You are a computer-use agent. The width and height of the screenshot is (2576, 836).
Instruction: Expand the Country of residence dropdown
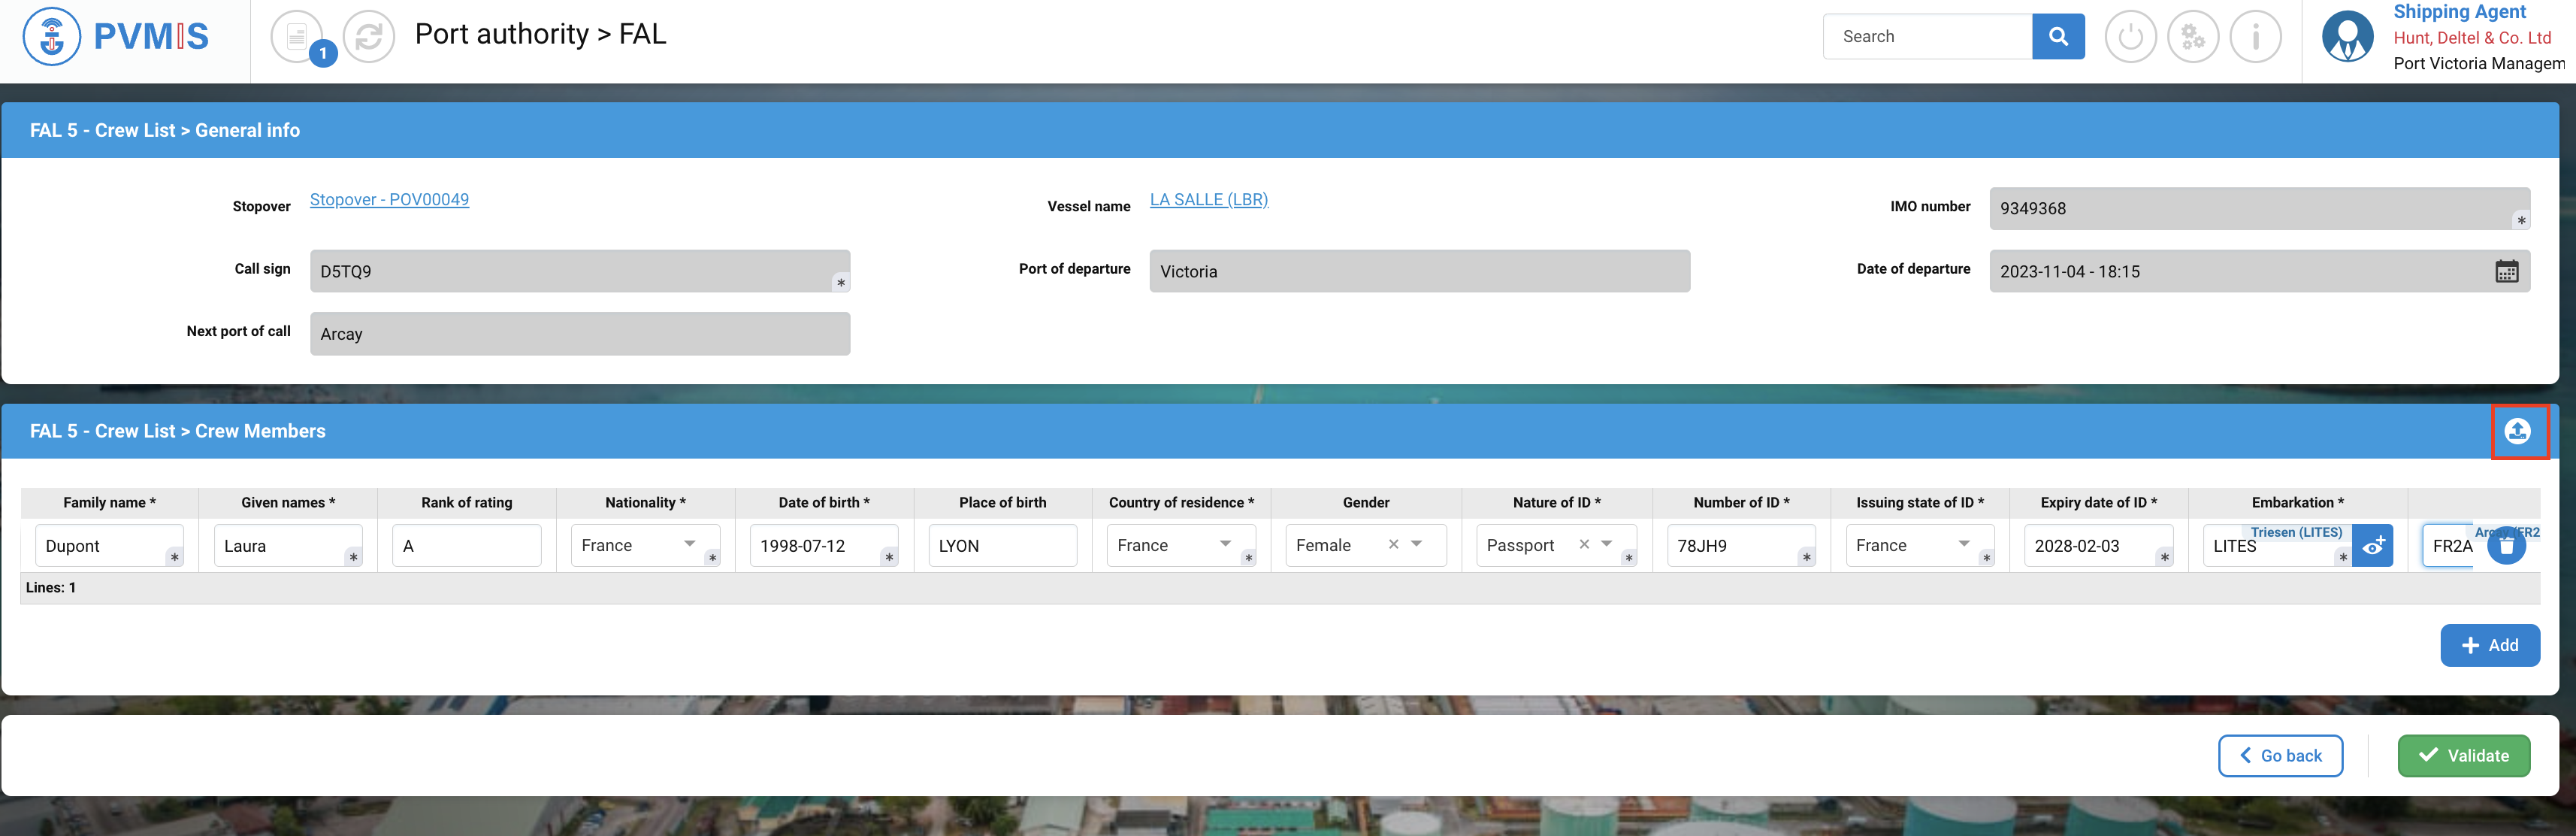tap(1225, 544)
